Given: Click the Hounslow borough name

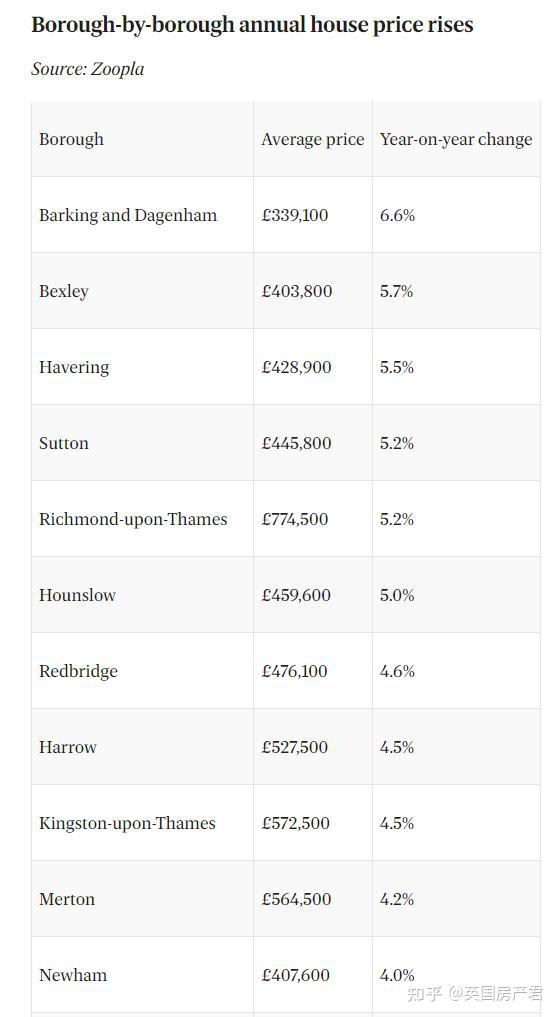Looking at the screenshot, I should click(77, 595).
